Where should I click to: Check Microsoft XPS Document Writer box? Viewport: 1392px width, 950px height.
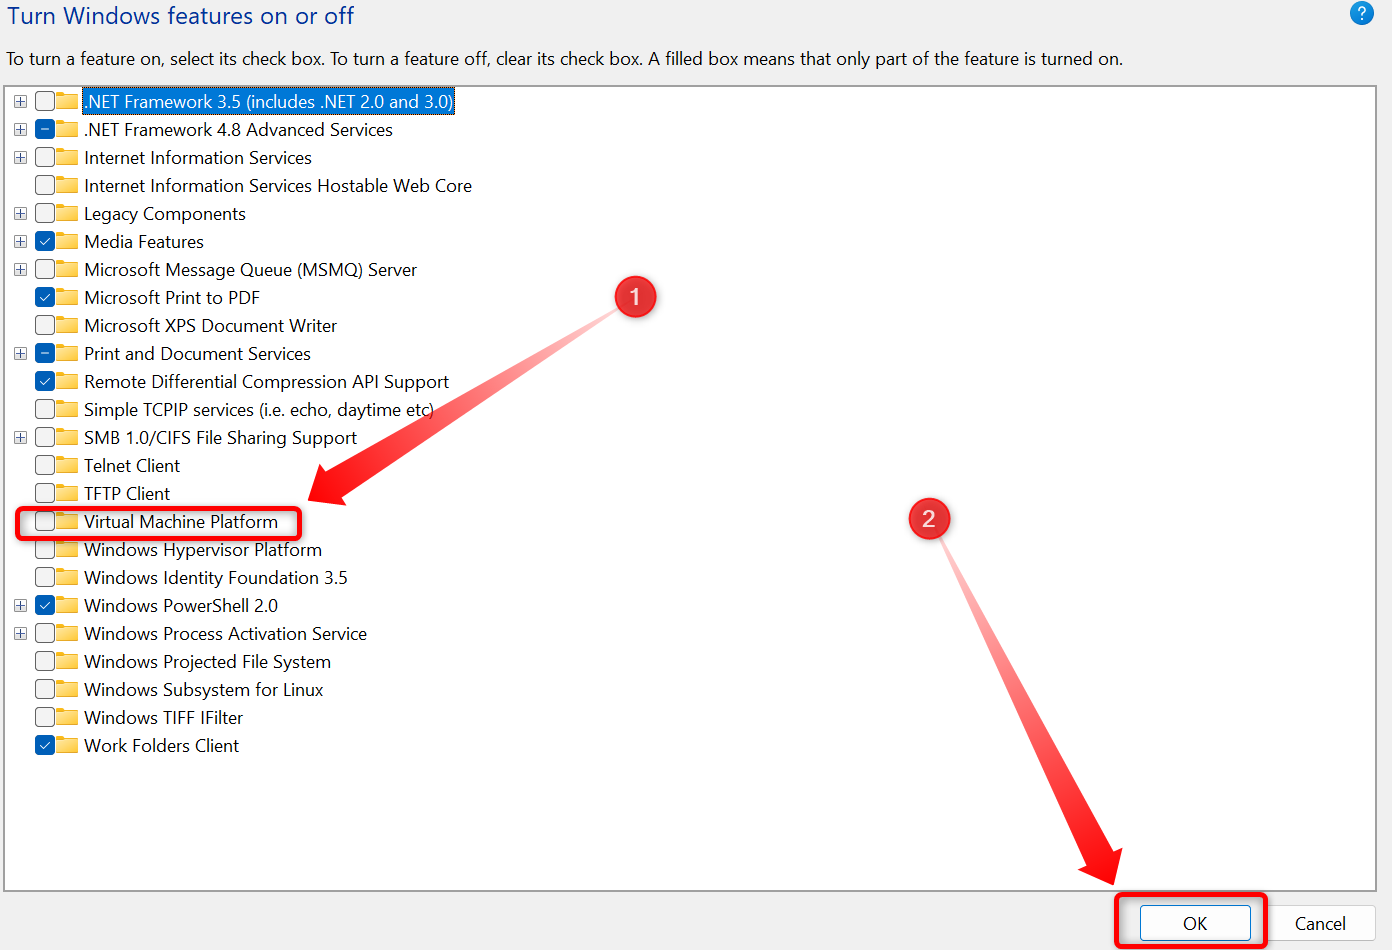tap(45, 325)
